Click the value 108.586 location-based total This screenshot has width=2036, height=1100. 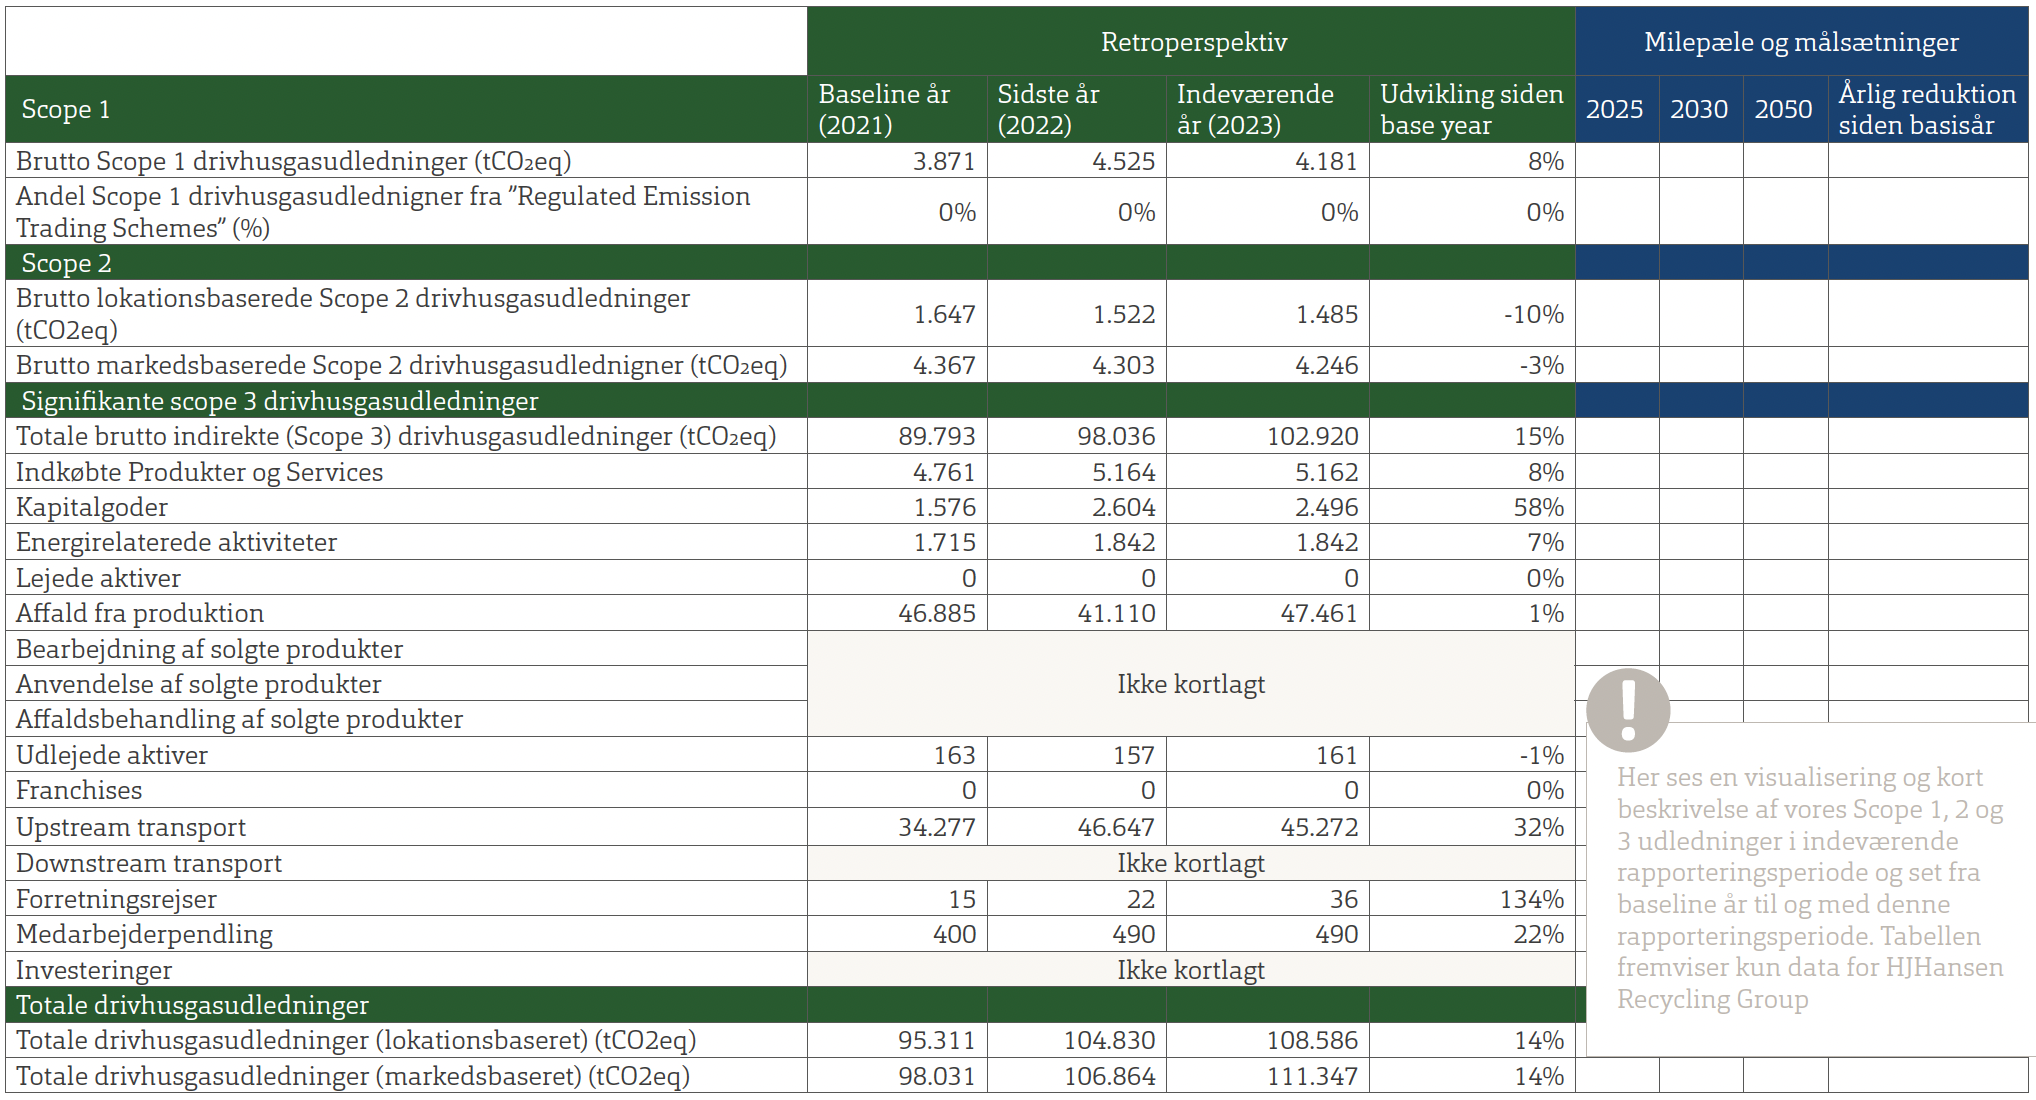(1312, 1040)
